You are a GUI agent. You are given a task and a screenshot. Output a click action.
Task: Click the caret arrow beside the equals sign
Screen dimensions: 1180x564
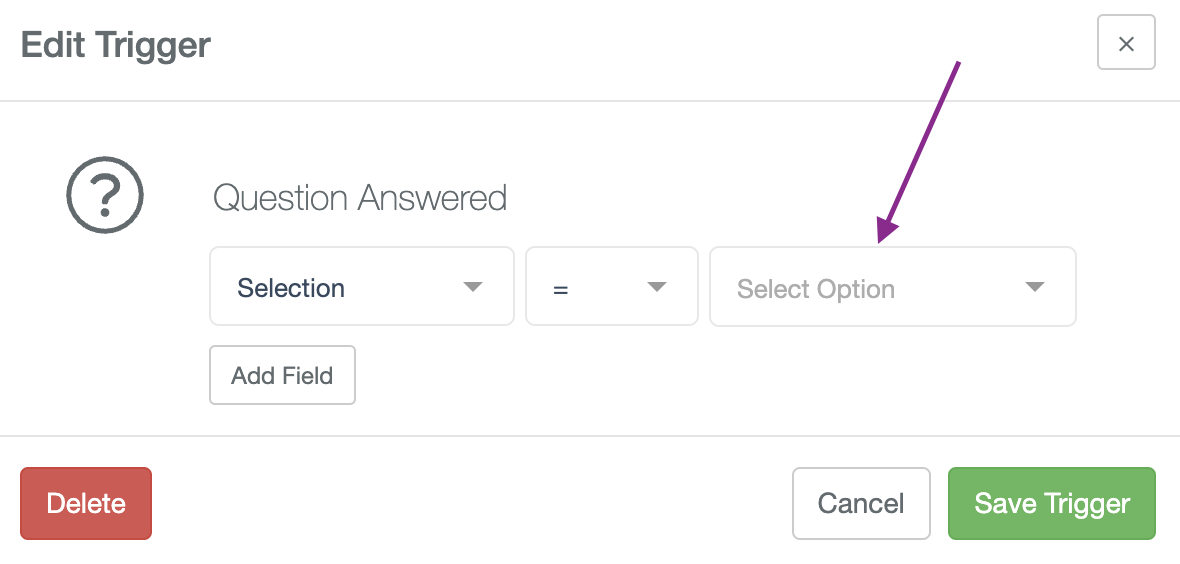pos(657,287)
